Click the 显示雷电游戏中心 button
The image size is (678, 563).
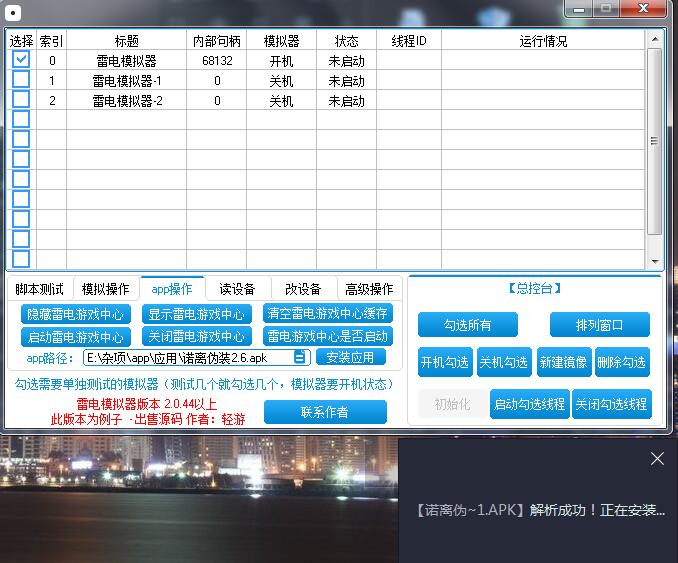[197, 314]
